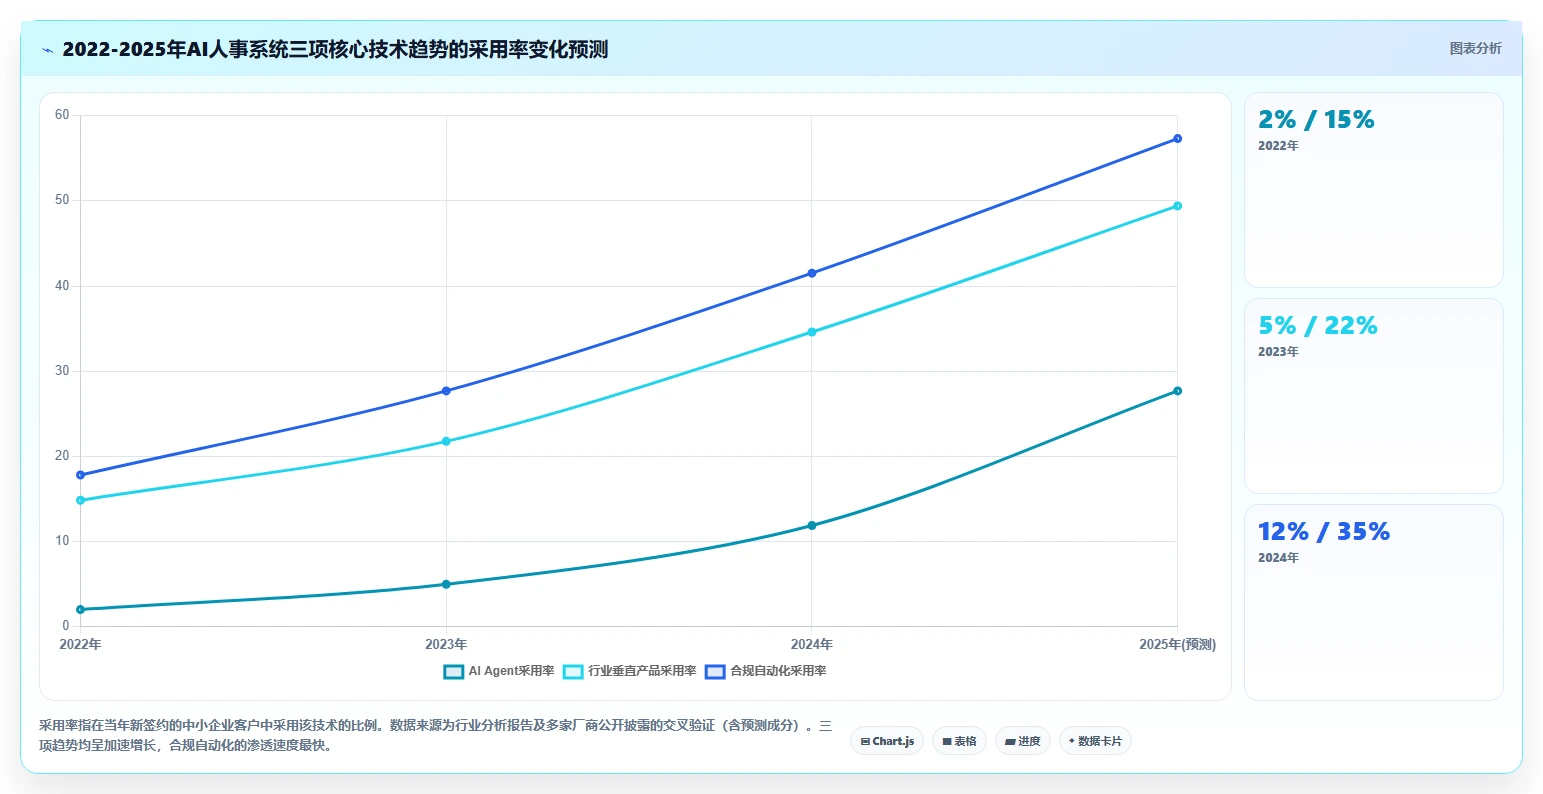The height and width of the screenshot is (794, 1543).
Task: Toggle the 合规自动化采用率 legend item
Action: coord(766,671)
